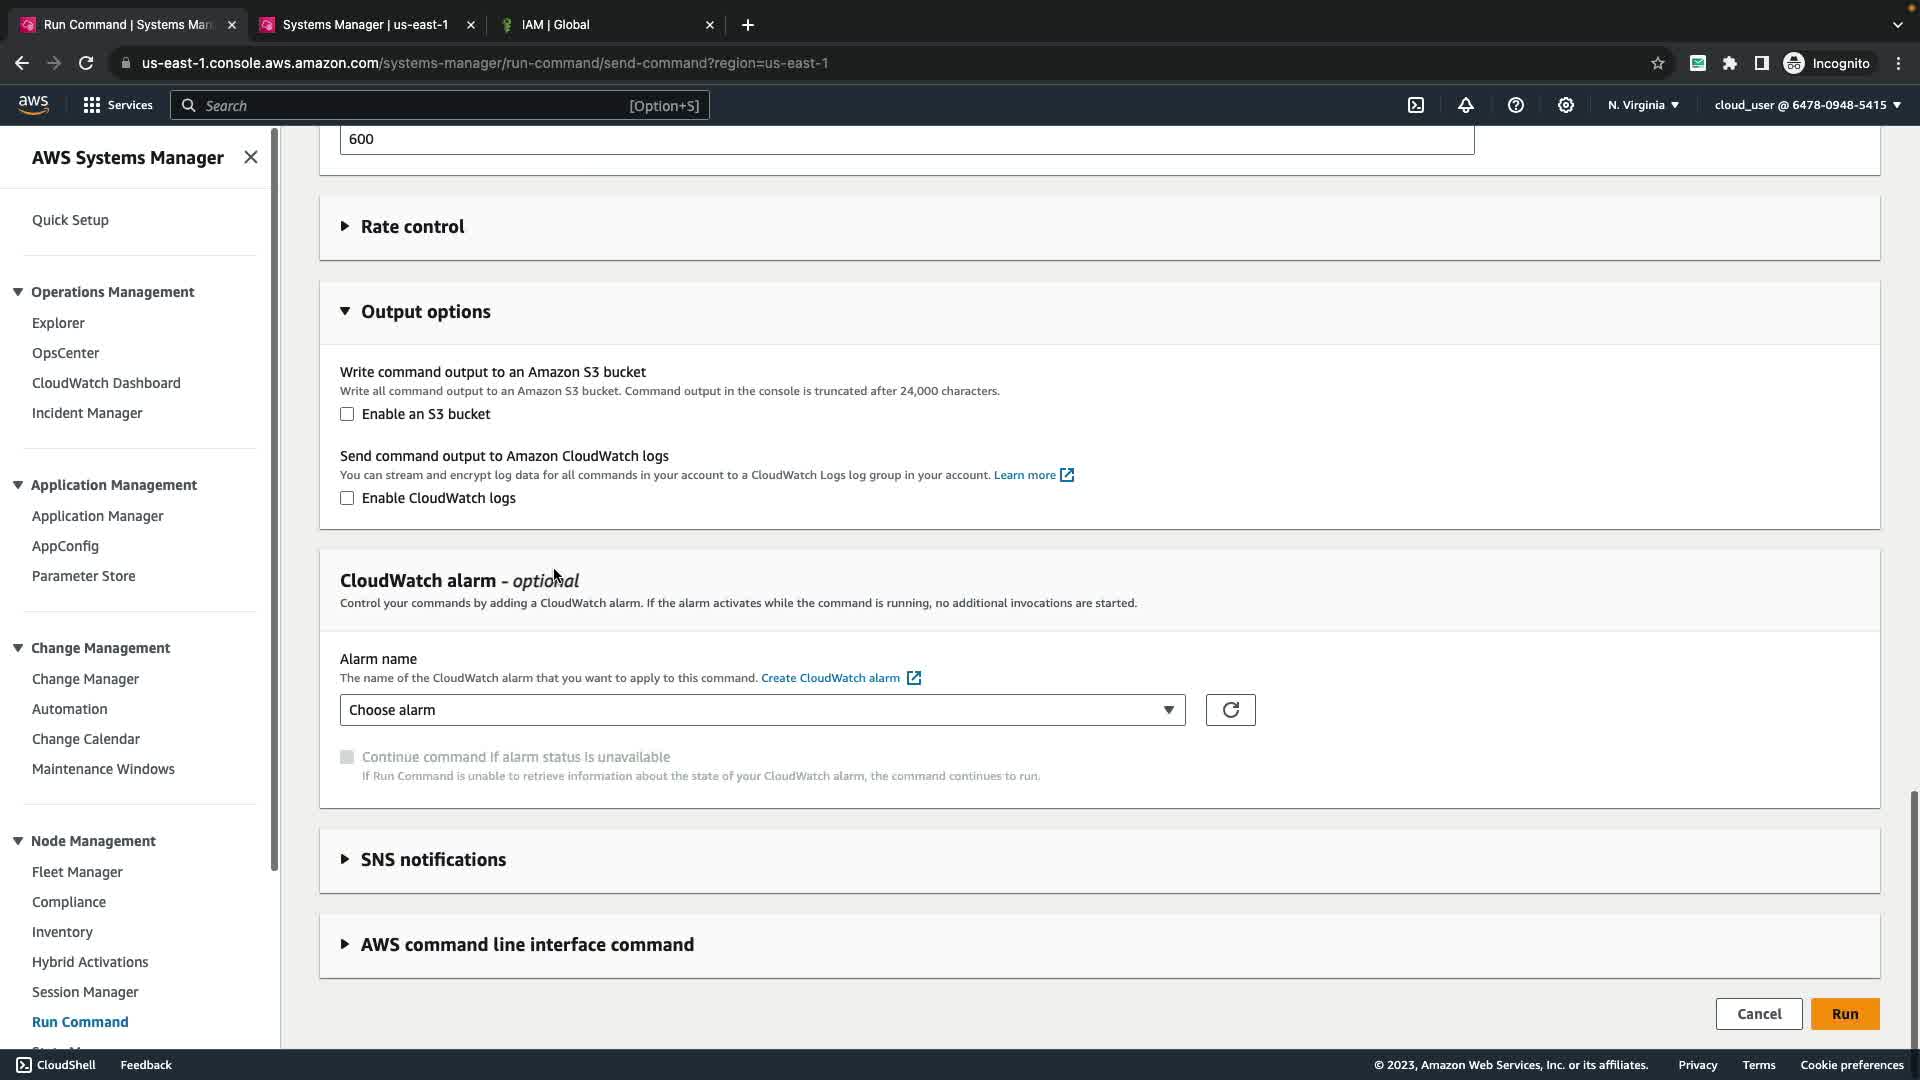Enable an S3 bucket checkbox
This screenshot has height=1080, width=1920.
[347, 414]
